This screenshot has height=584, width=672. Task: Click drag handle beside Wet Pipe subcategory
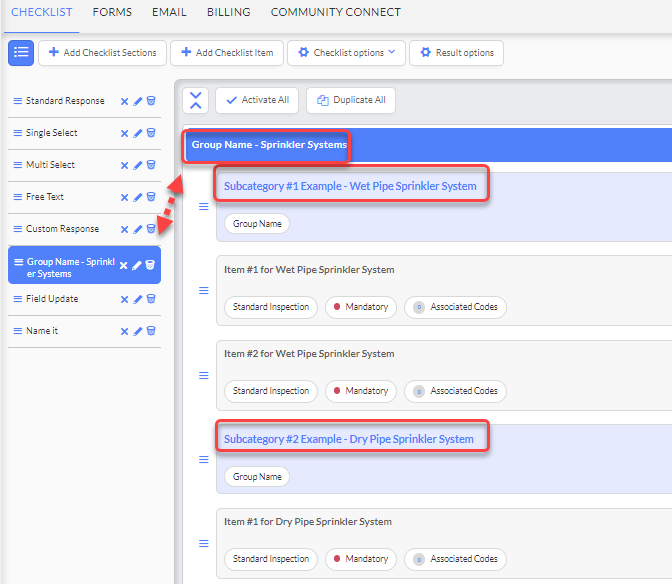204,207
